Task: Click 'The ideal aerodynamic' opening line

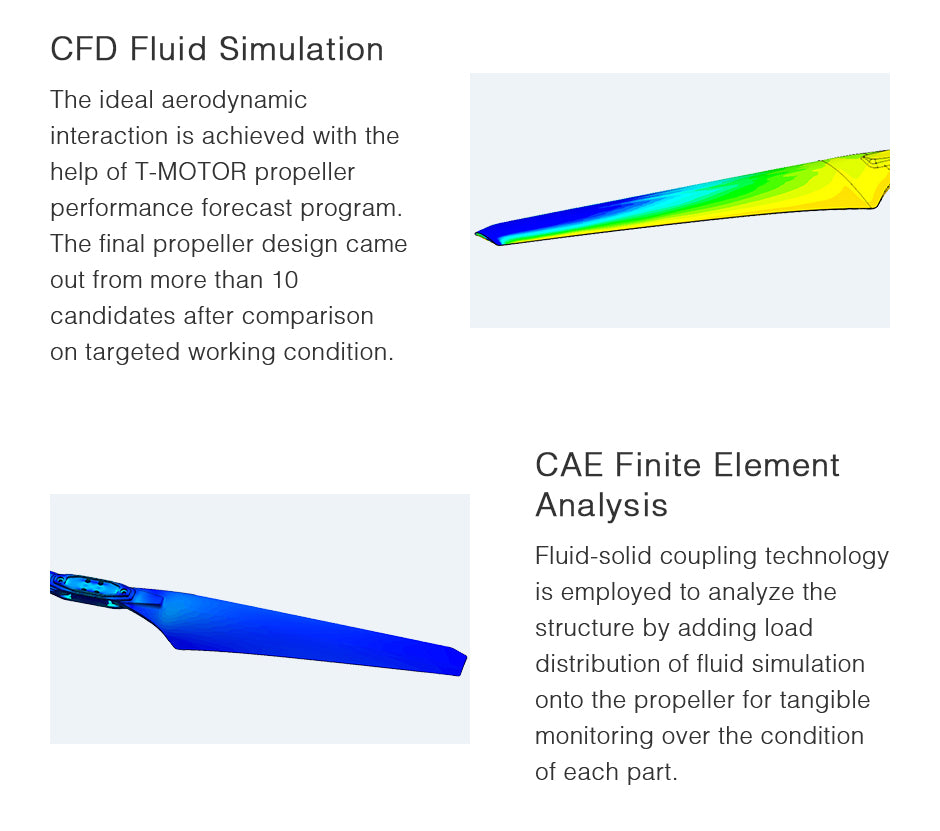Action: pyautogui.click(x=179, y=100)
